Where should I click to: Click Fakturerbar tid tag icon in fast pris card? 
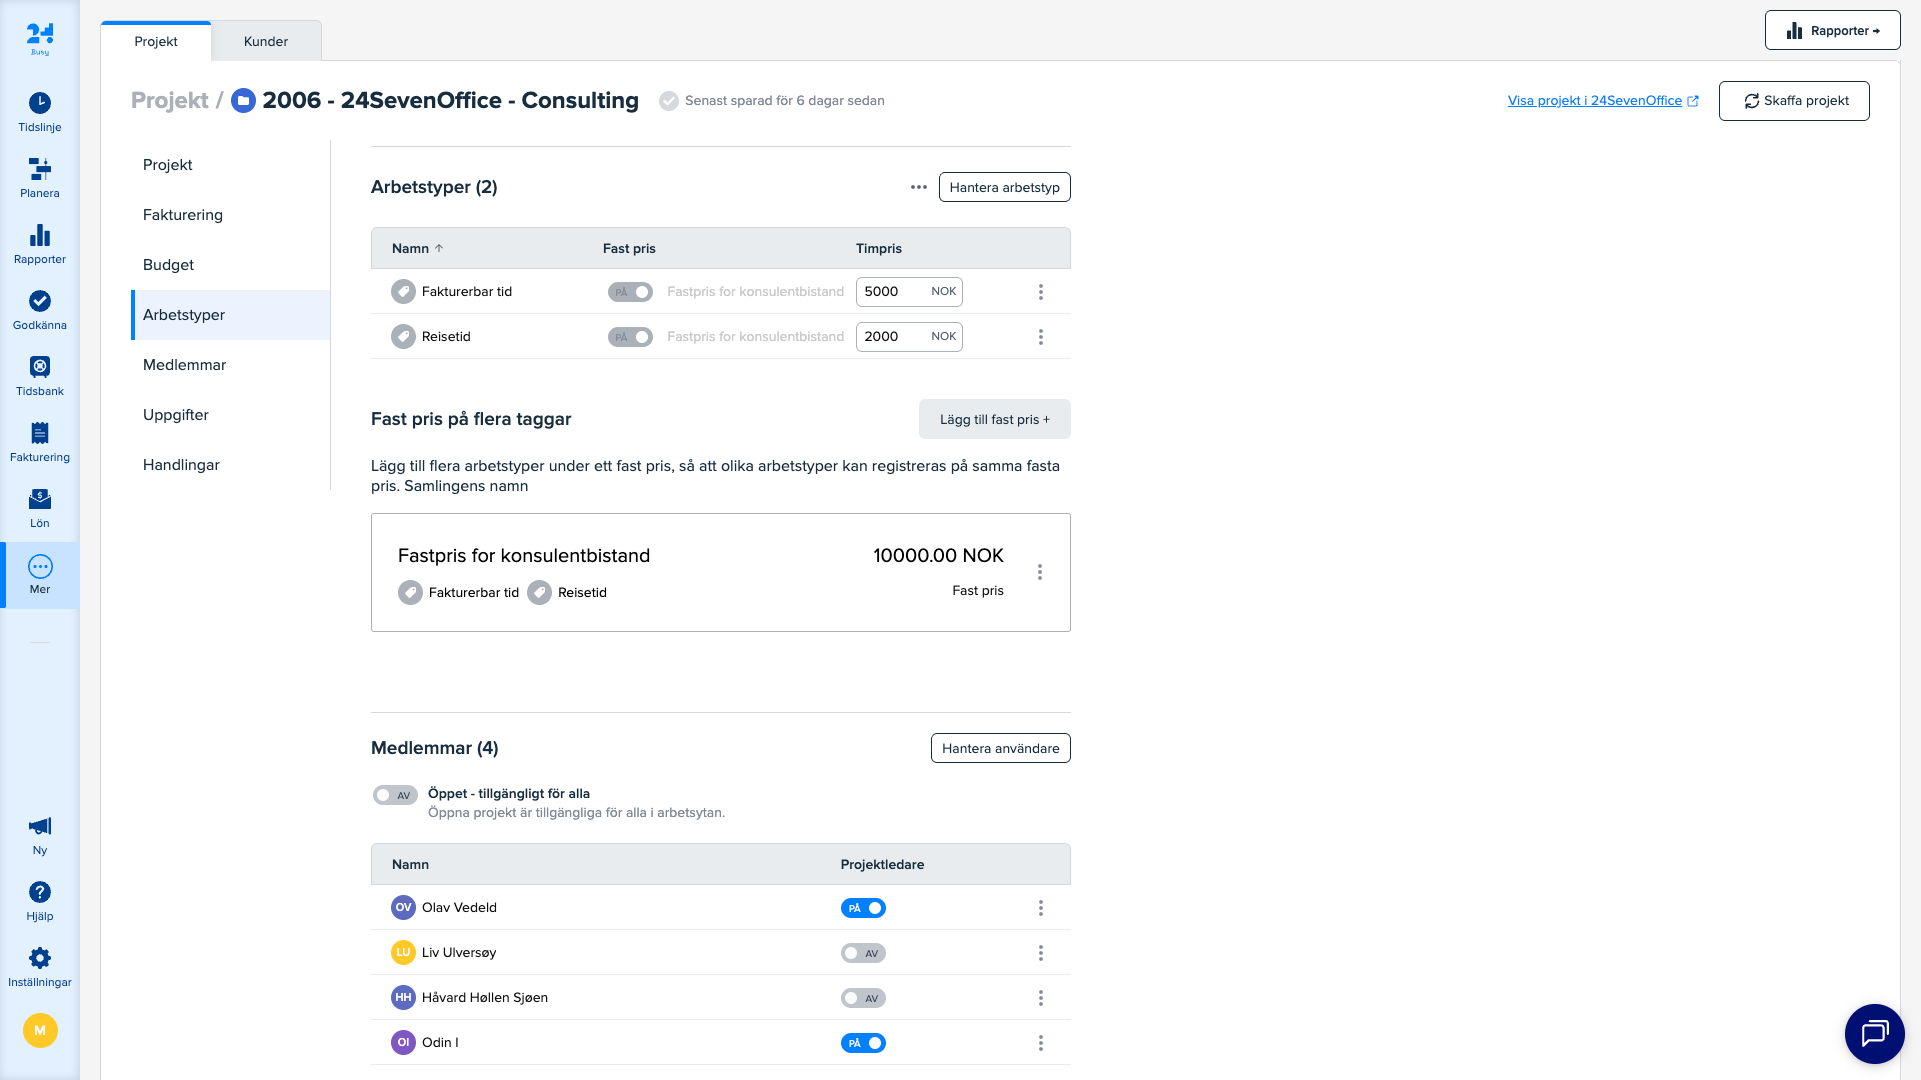click(410, 592)
